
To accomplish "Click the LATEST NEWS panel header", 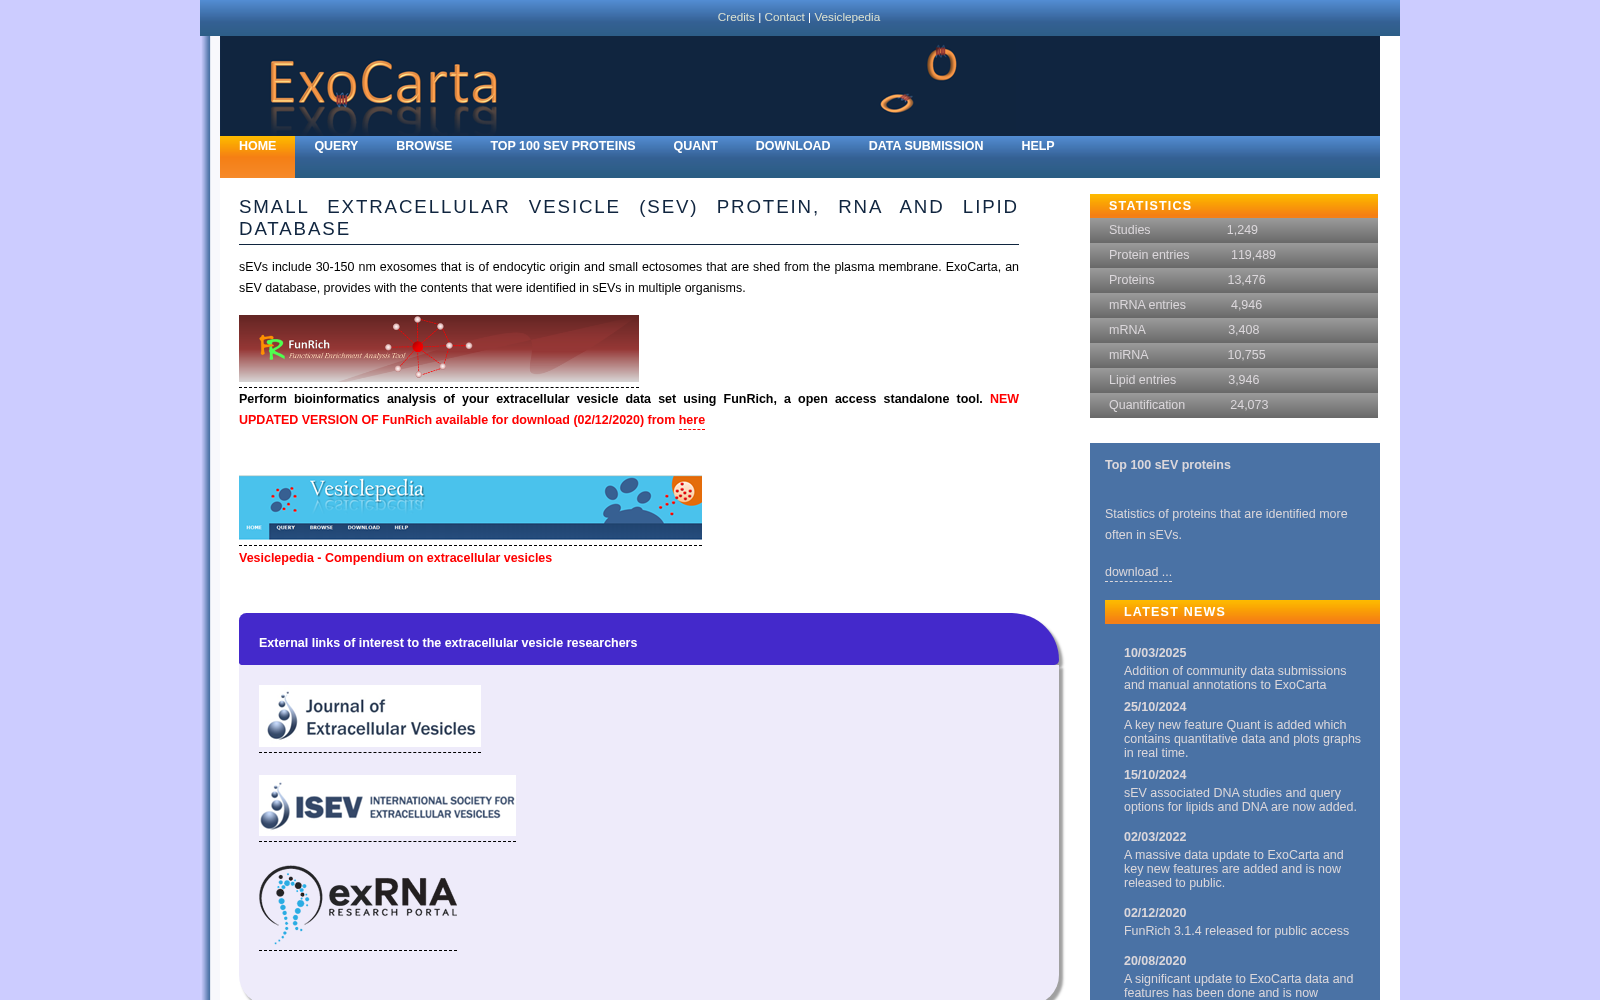I will point(1242,612).
